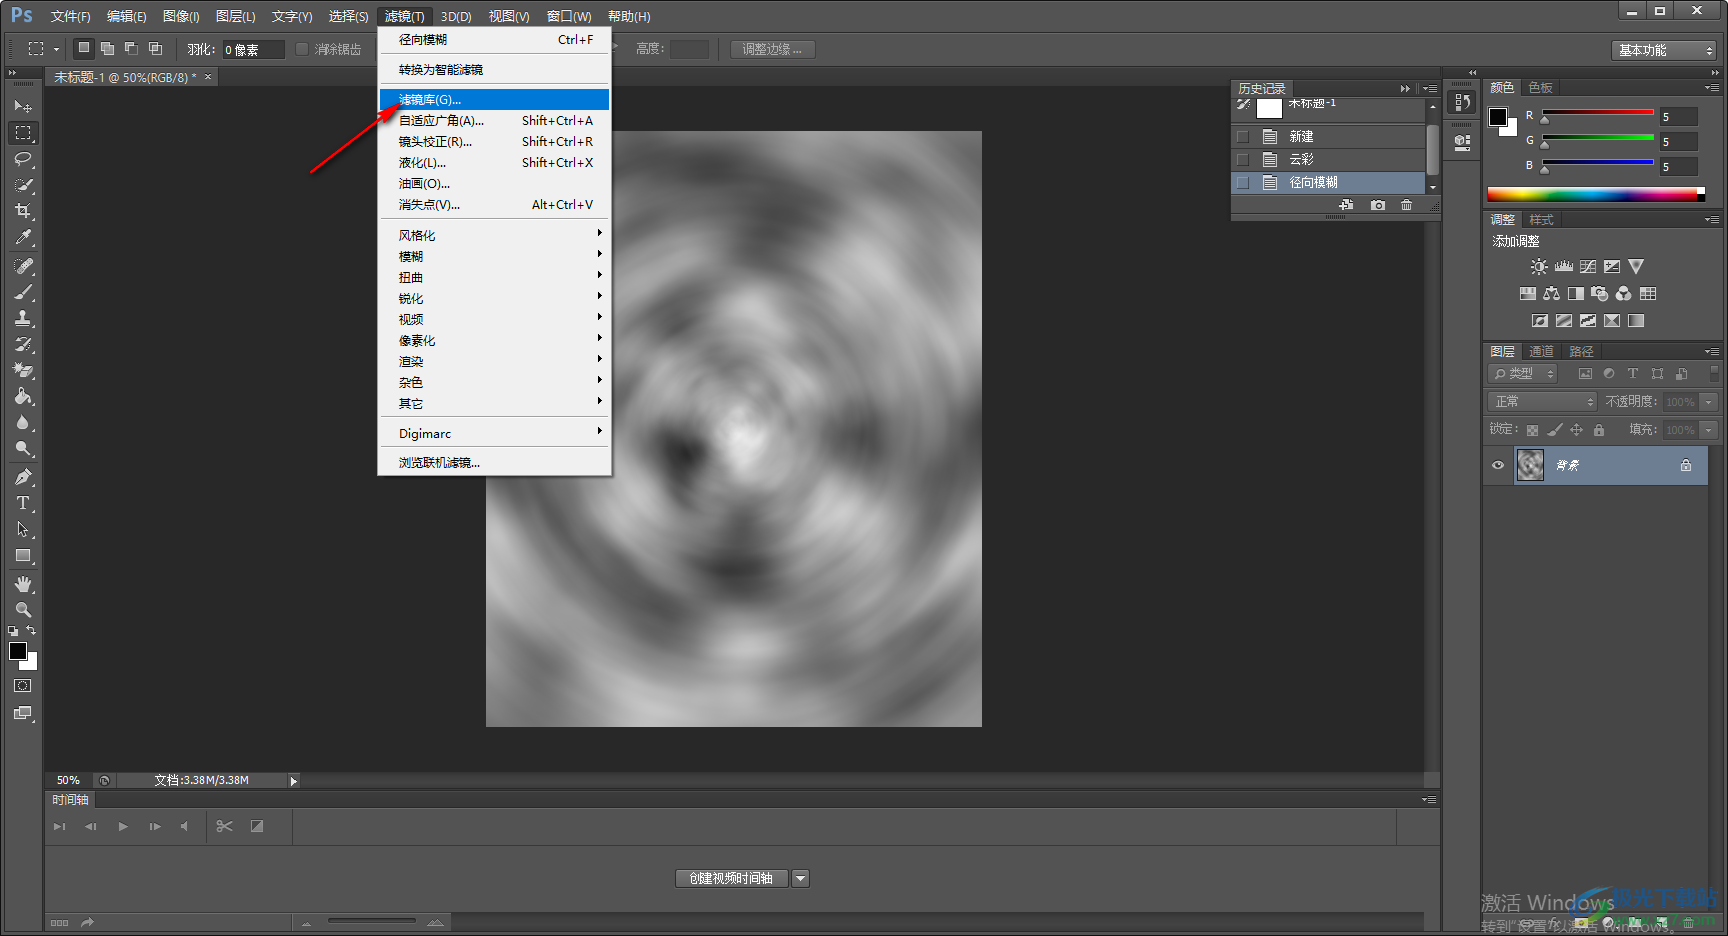Open the 填充 fill dropdown arrow
This screenshot has height=936, width=1728.
pyautogui.click(x=1709, y=429)
